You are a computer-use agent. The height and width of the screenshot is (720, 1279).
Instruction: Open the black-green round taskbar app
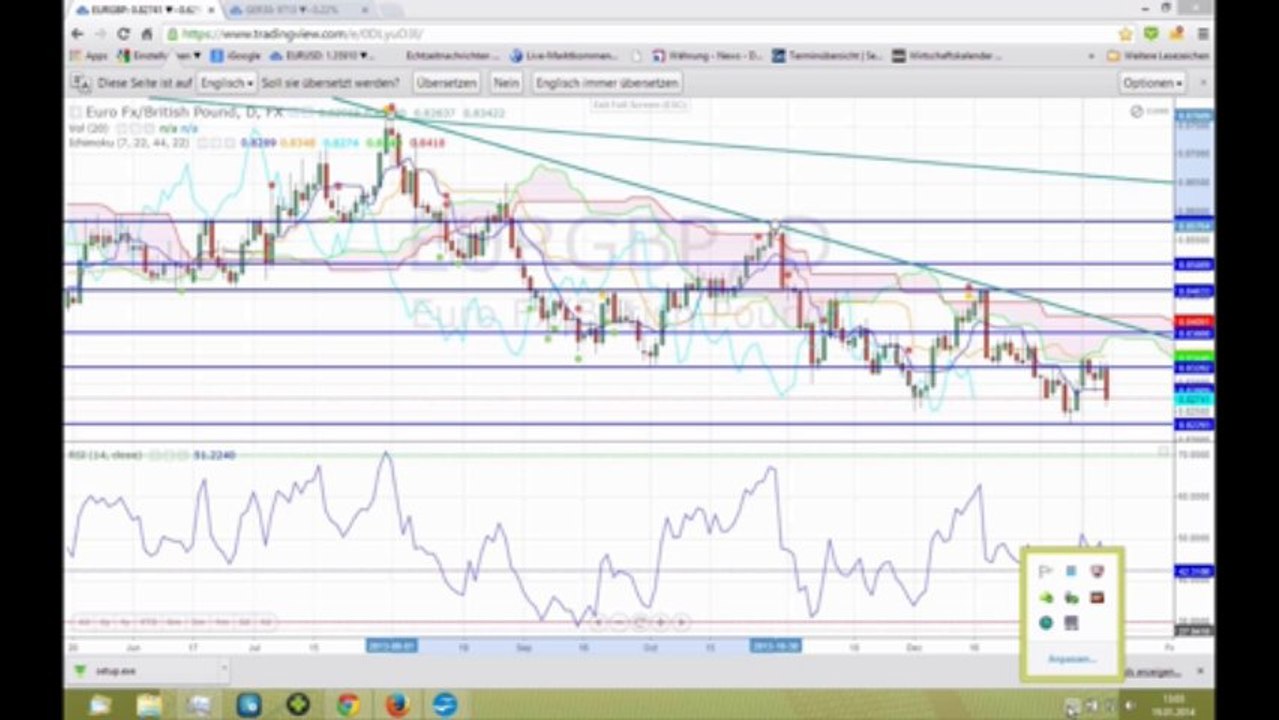(x=297, y=705)
